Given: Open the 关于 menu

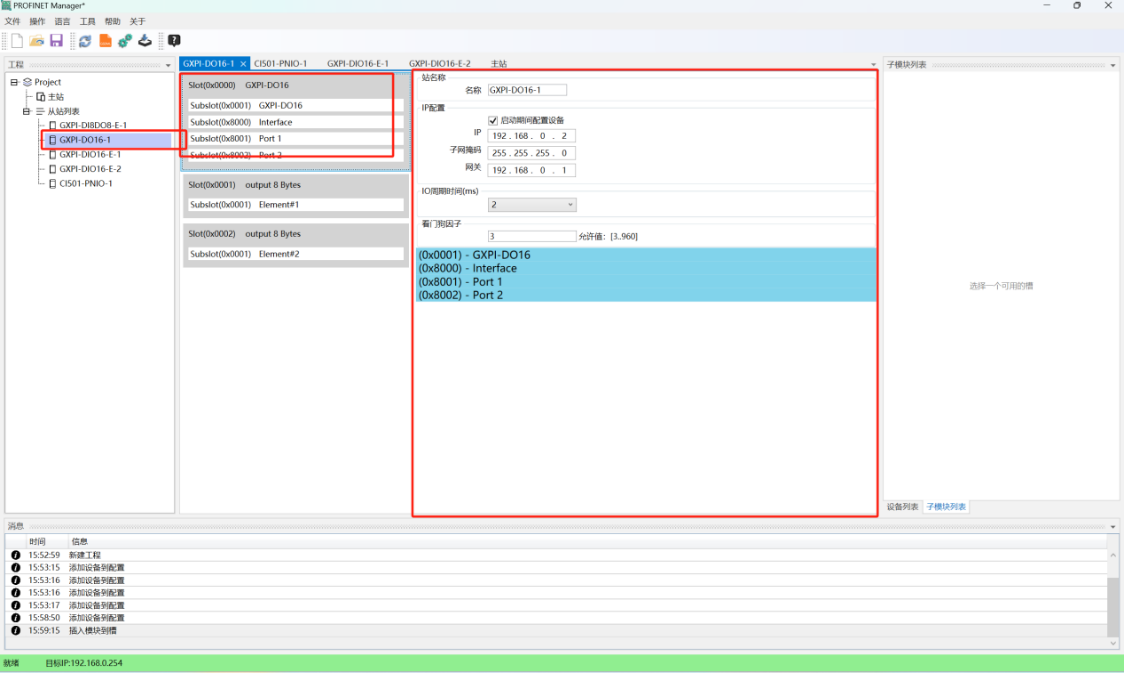Looking at the screenshot, I should click(x=137, y=22).
